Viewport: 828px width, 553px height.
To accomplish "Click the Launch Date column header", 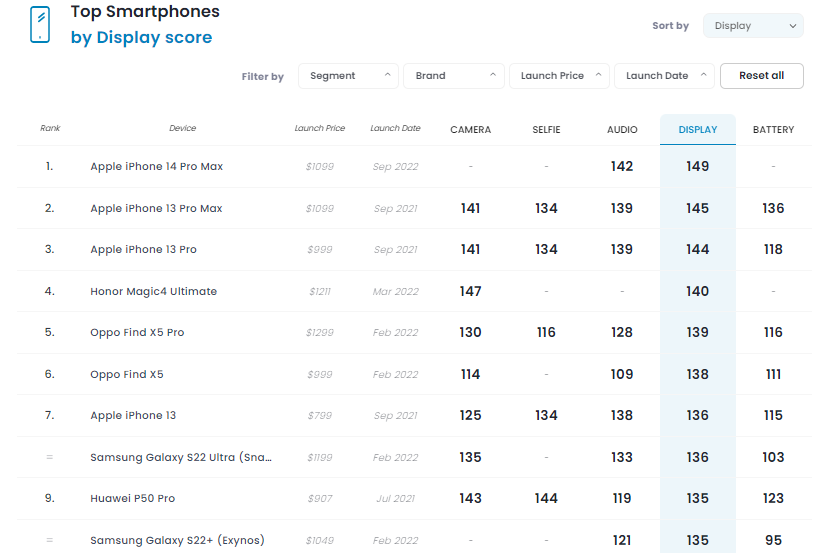I will 395,128.
